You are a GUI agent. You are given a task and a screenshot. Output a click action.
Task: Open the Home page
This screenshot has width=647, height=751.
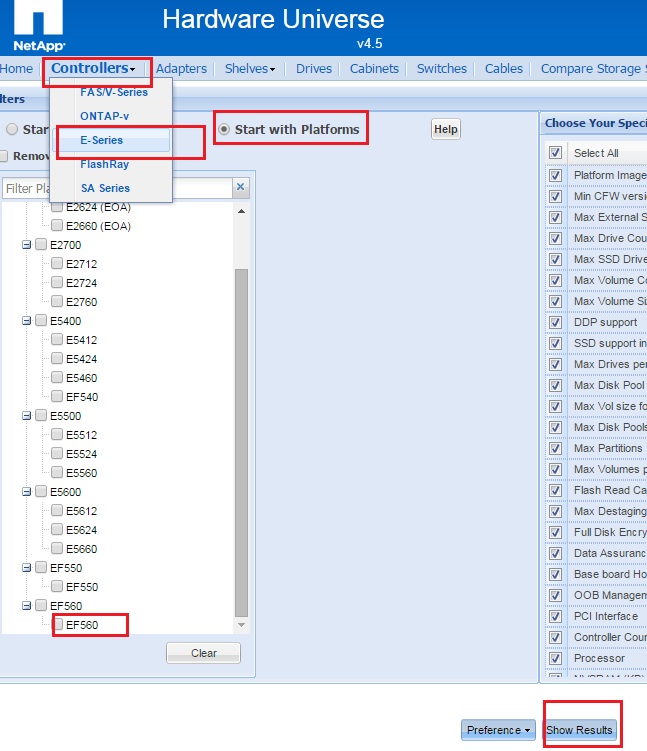16,68
